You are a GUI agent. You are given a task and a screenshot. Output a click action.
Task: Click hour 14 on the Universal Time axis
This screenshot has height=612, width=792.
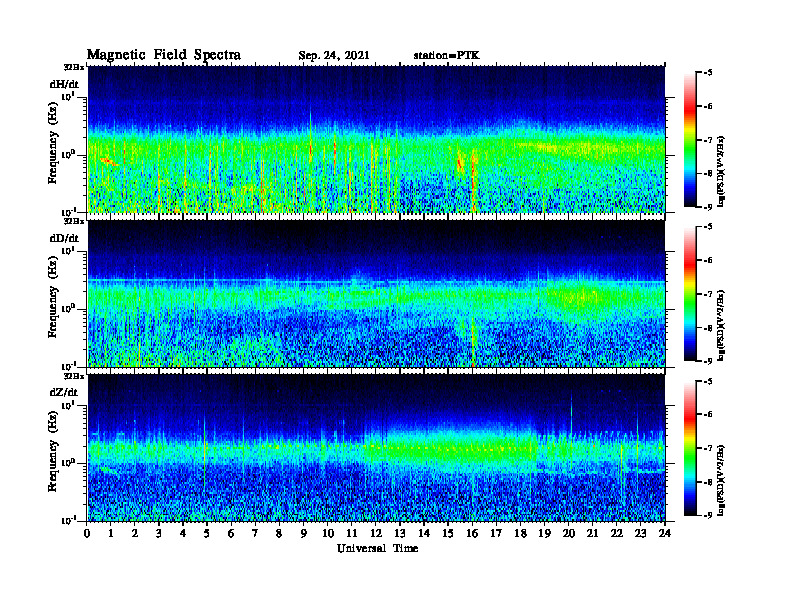pos(424,534)
